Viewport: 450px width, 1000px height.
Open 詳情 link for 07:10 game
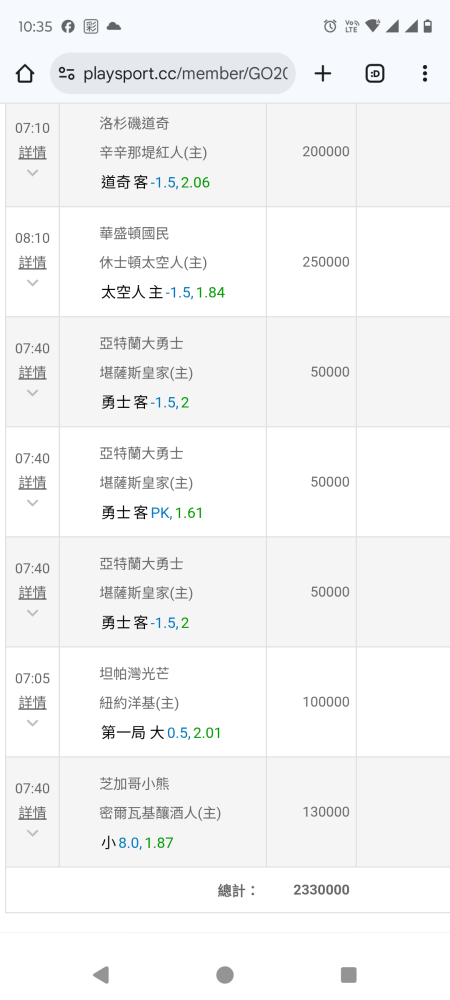point(33,153)
